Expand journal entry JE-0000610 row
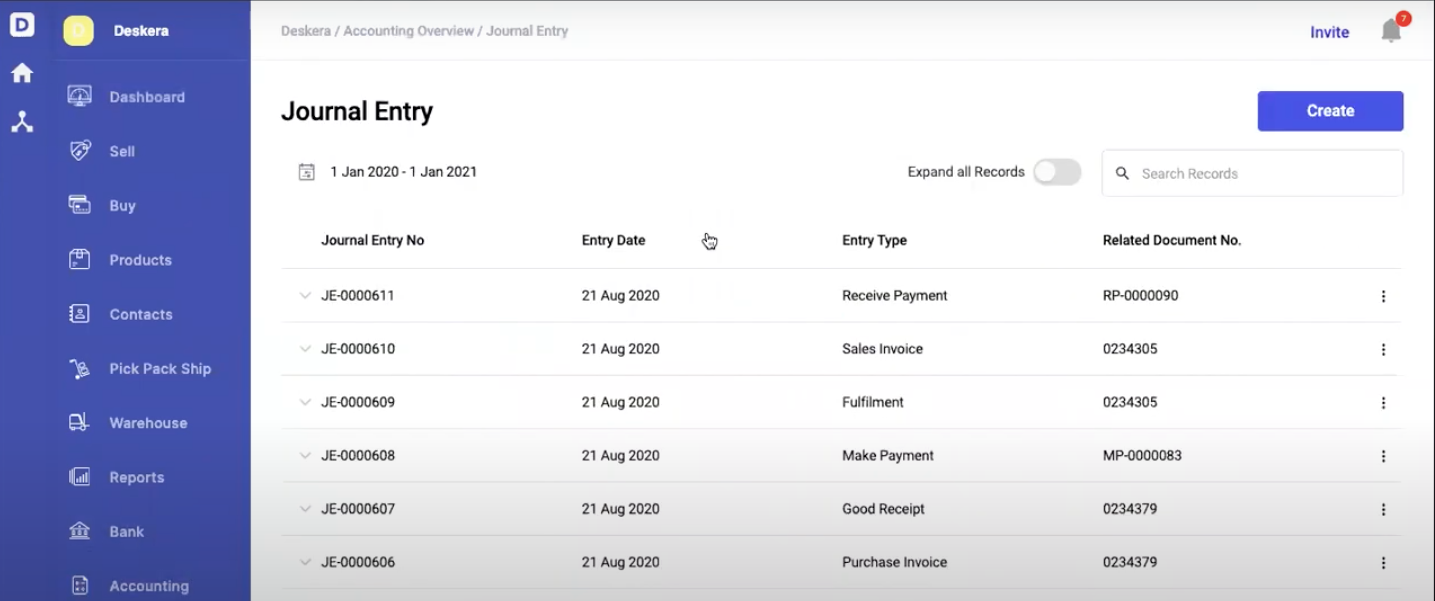This screenshot has width=1435, height=601. point(305,349)
